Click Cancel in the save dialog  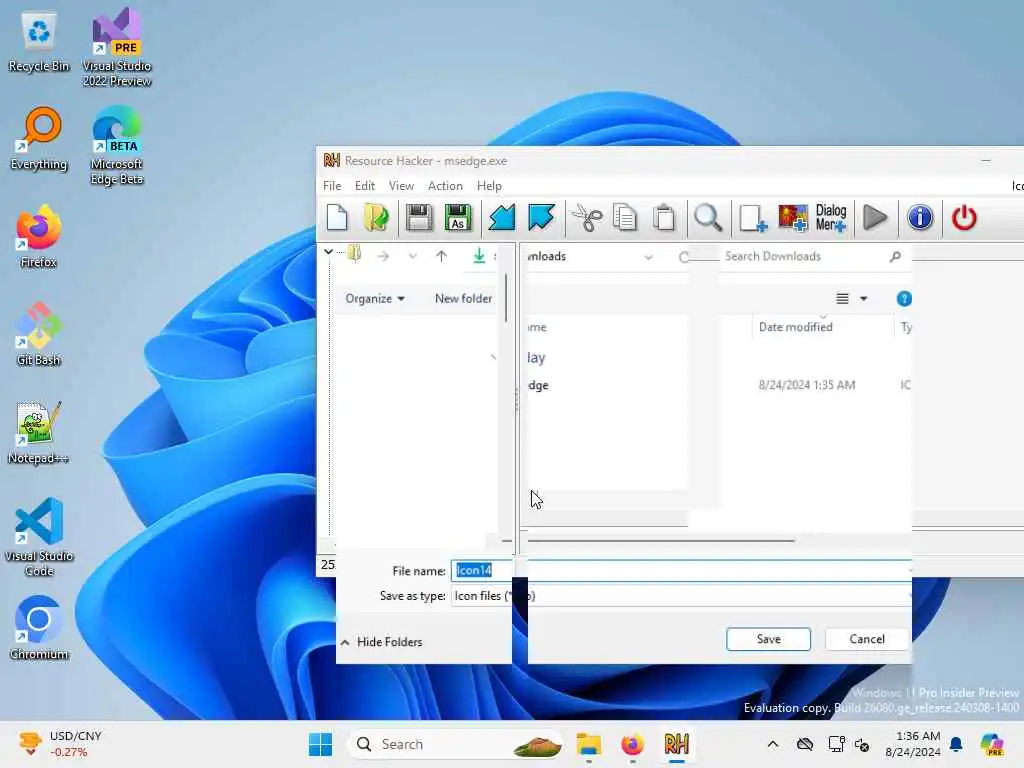click(867, 639)
